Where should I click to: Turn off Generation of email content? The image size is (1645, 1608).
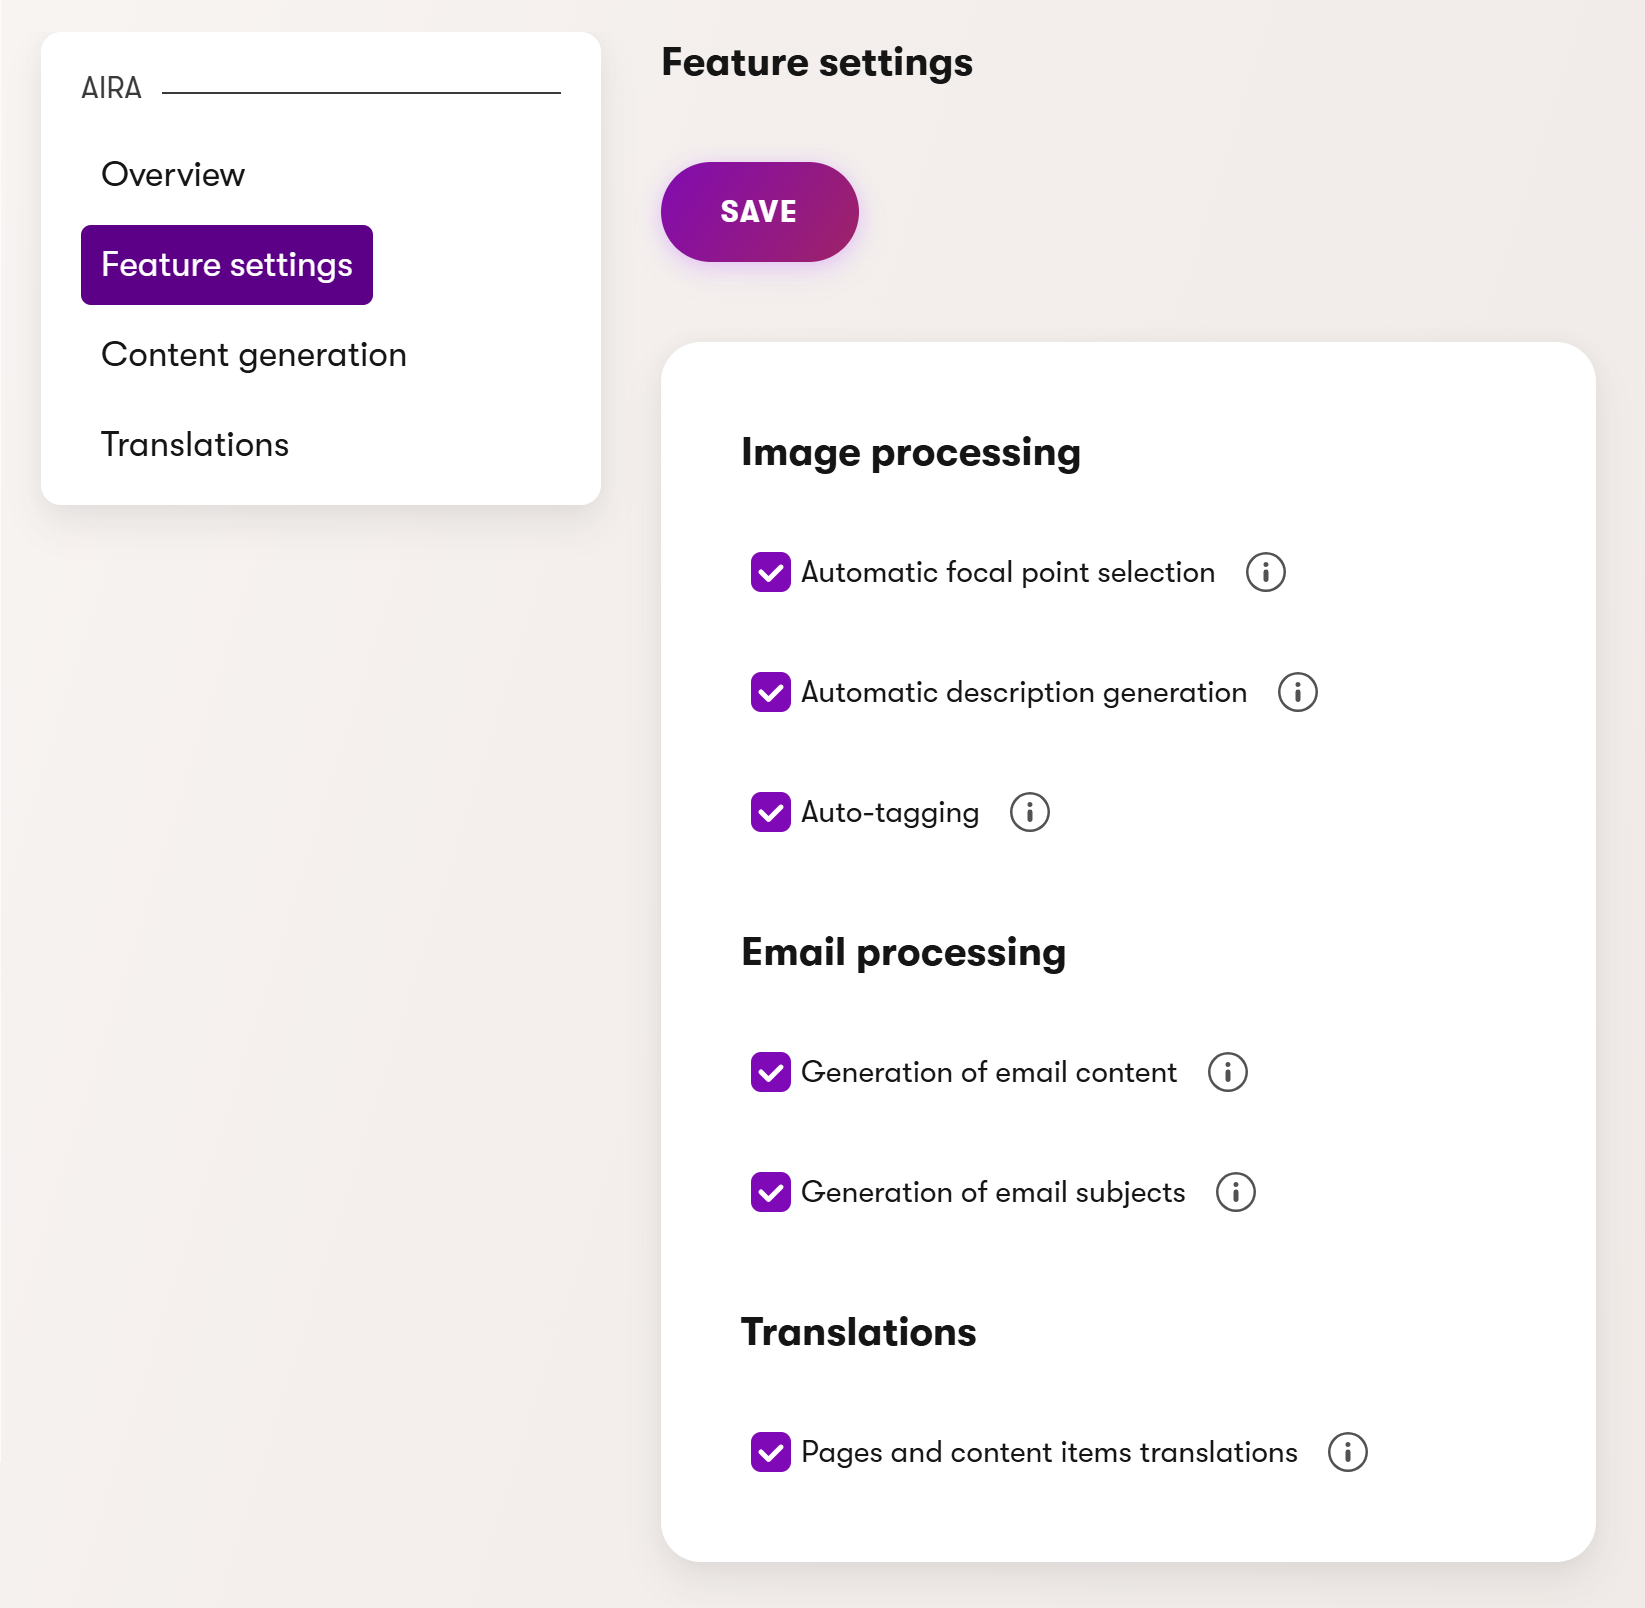(x=771, y=1072)
